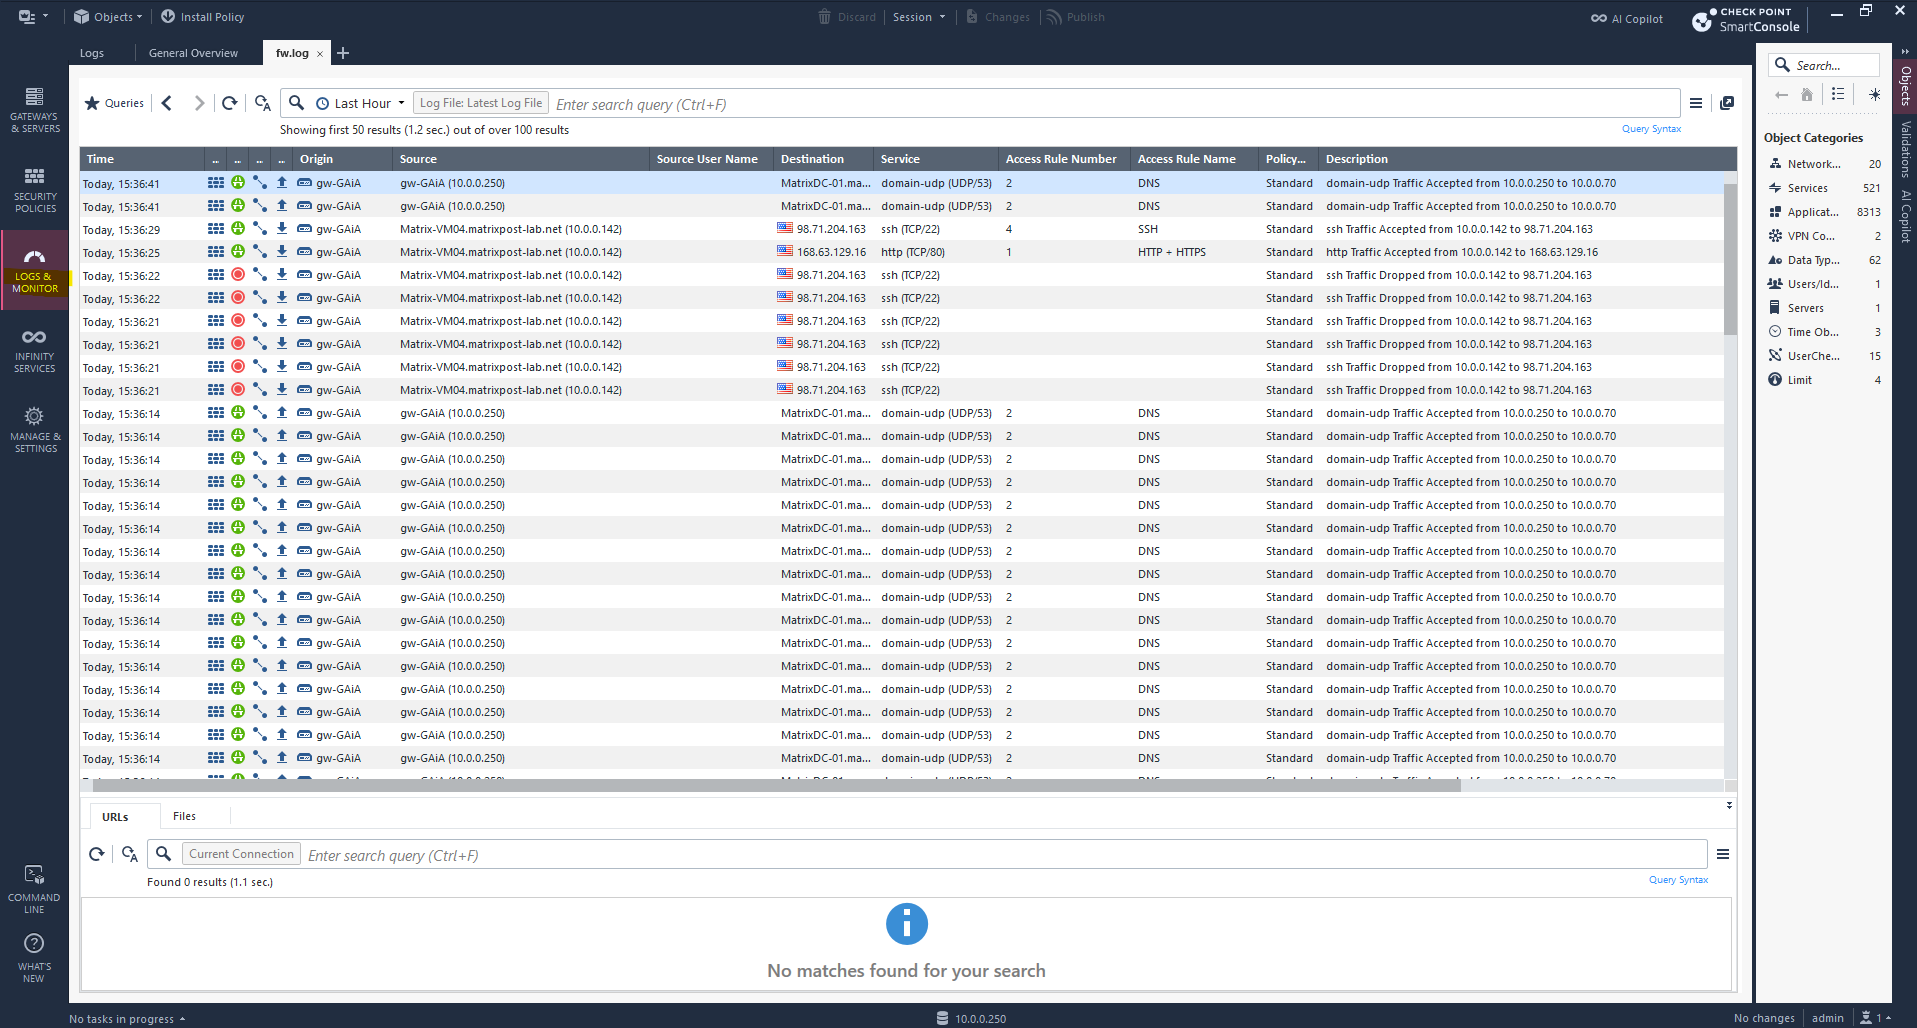Switch to the General Overview tab

click(x=193, y=53)
